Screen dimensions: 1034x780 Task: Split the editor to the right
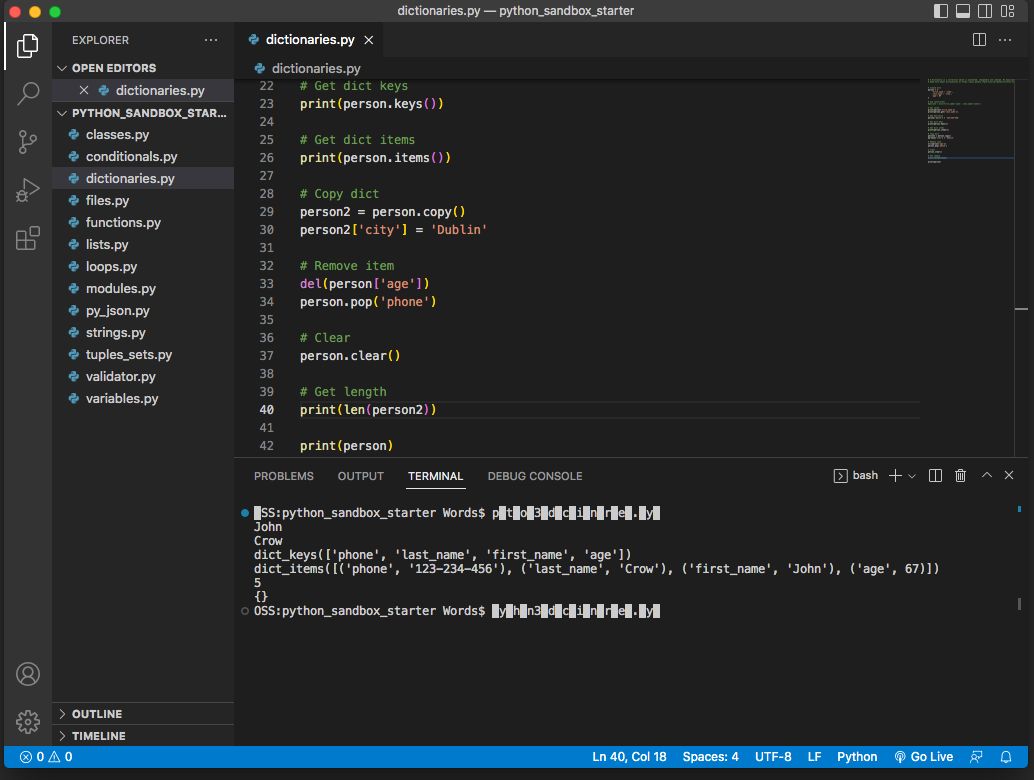979,40
